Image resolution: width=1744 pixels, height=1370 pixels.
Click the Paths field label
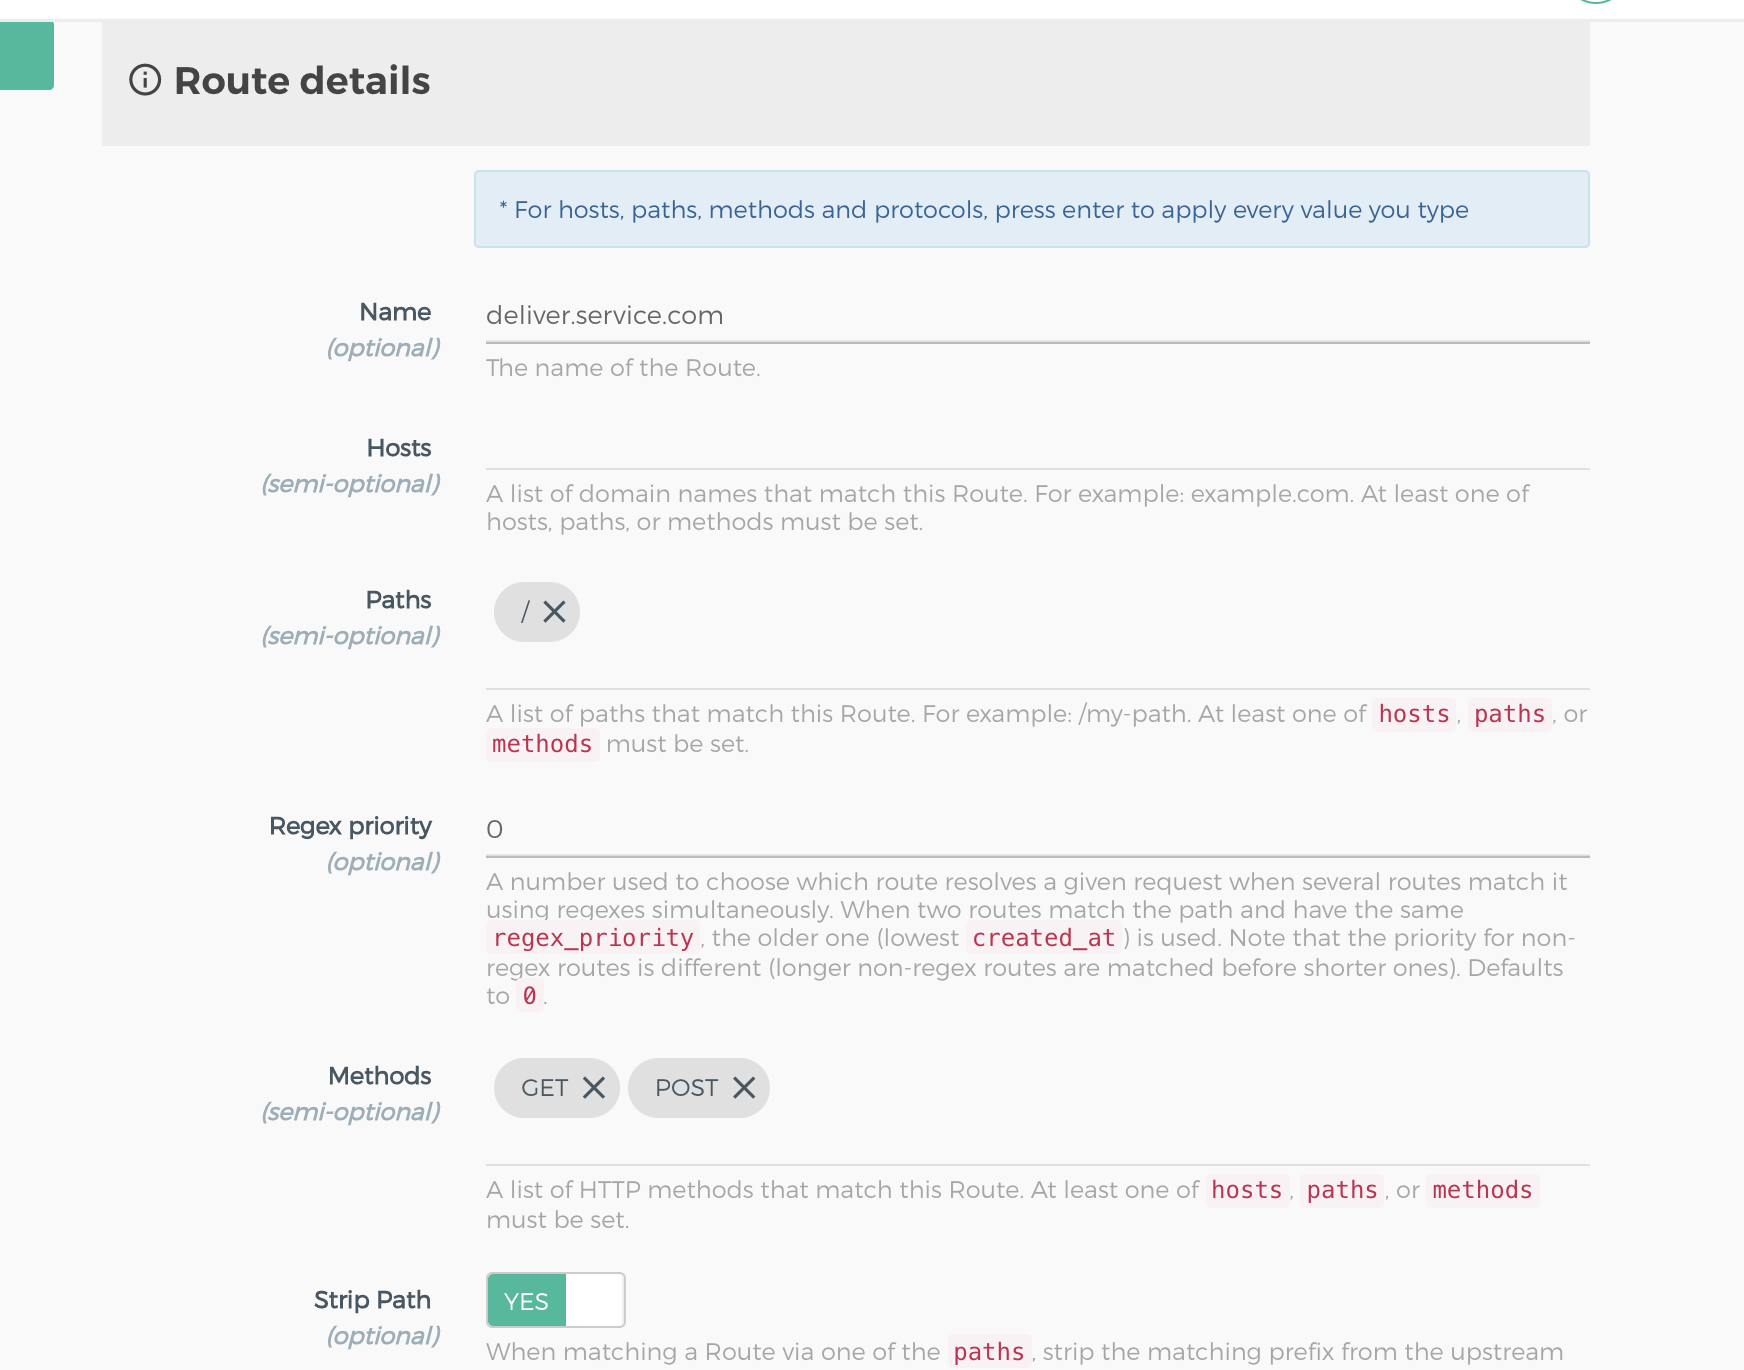[398, 600]
